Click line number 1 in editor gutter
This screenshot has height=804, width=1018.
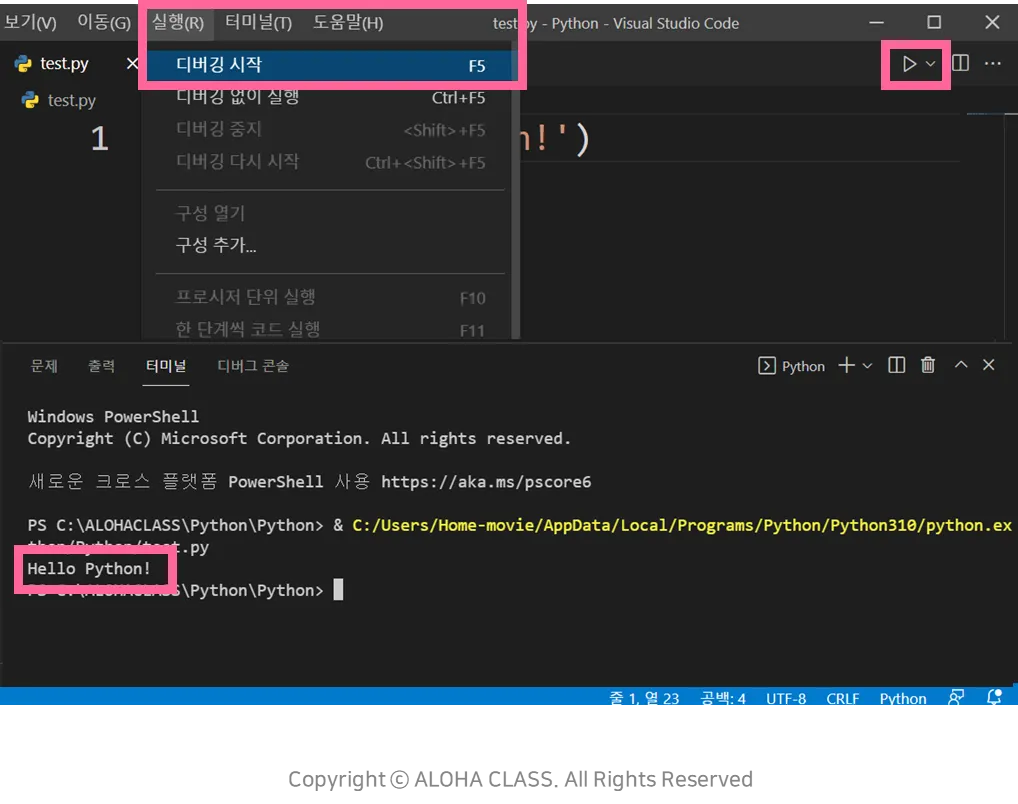click(x=99, y=139)
